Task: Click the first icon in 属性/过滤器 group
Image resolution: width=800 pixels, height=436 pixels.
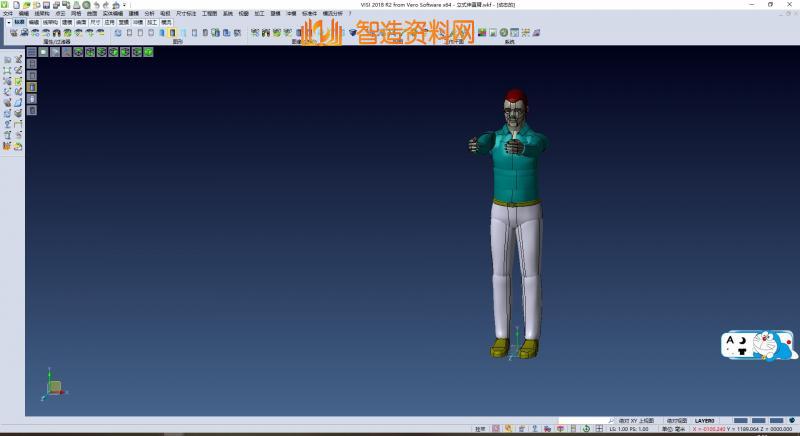Action: coord(14,33)
